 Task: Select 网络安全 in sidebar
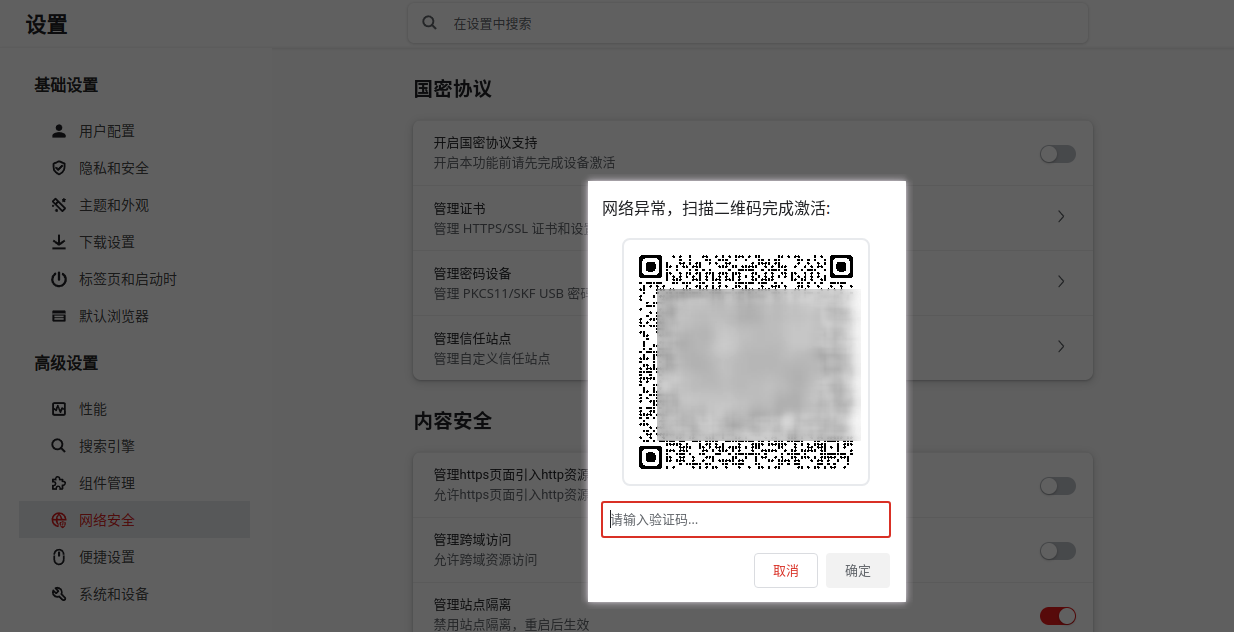click(x=135, y=520)
